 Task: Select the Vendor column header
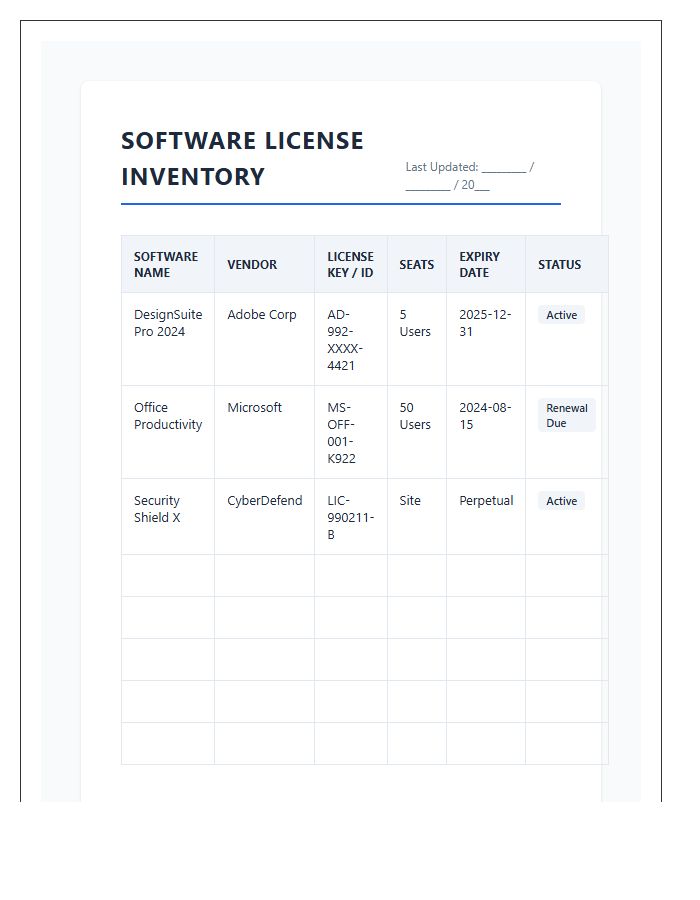tap(265, 265)
